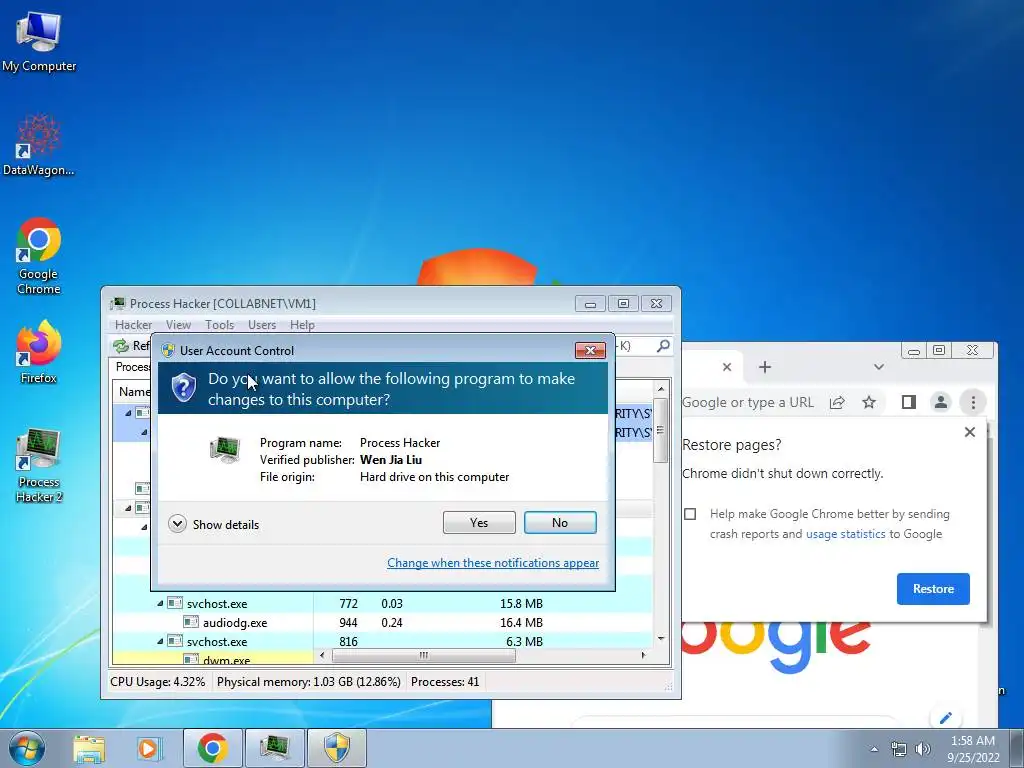The width and height of the screenshot is (1024, 768).
Task: Collapse the svchost.exe 772 tree node
Action: pyautogui.click(x=160, y=603)
